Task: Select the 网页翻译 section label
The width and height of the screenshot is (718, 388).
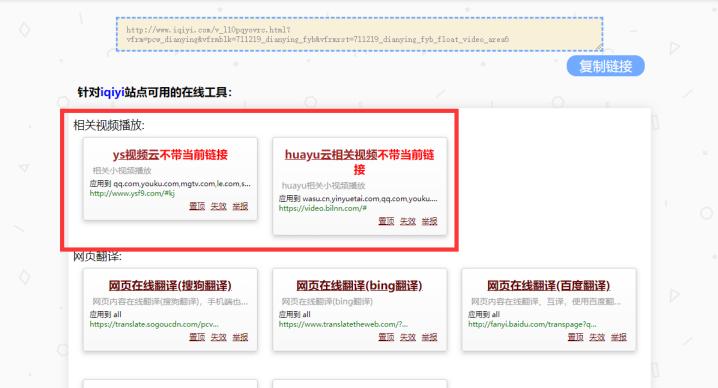Action: [x=98, y=257]
